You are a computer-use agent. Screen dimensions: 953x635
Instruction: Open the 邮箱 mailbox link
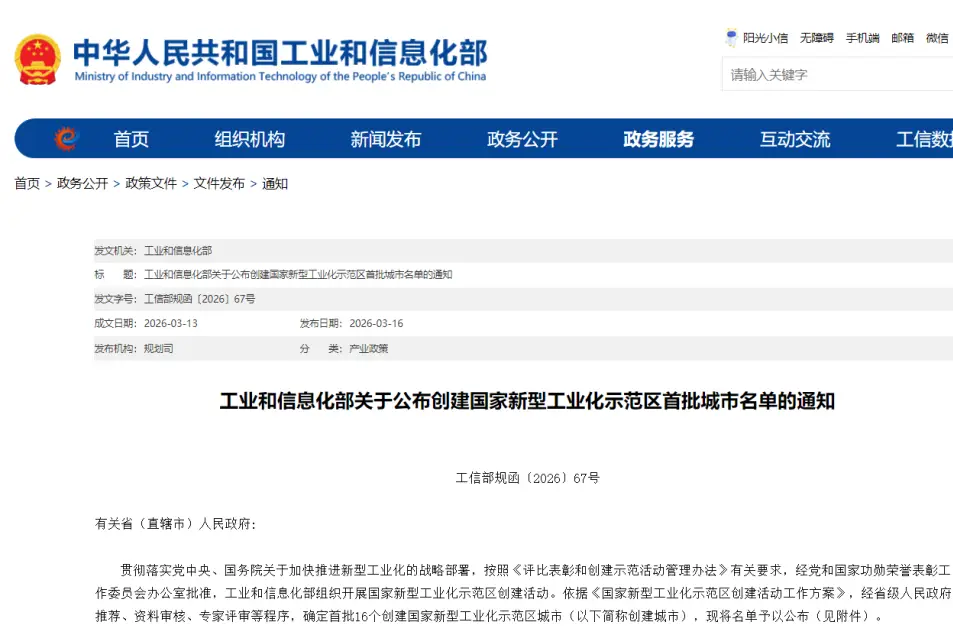pyautogui.click(x=902, y=38)
